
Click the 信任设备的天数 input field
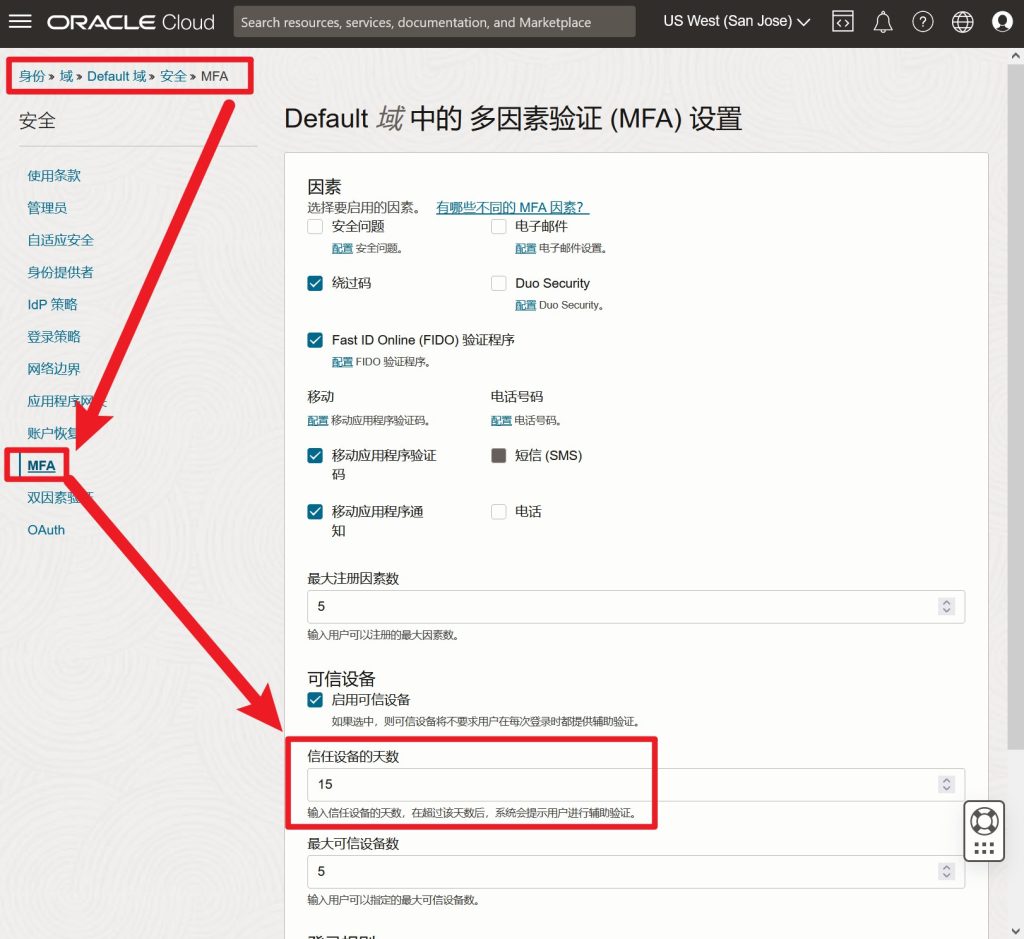[x=620, y=785]
